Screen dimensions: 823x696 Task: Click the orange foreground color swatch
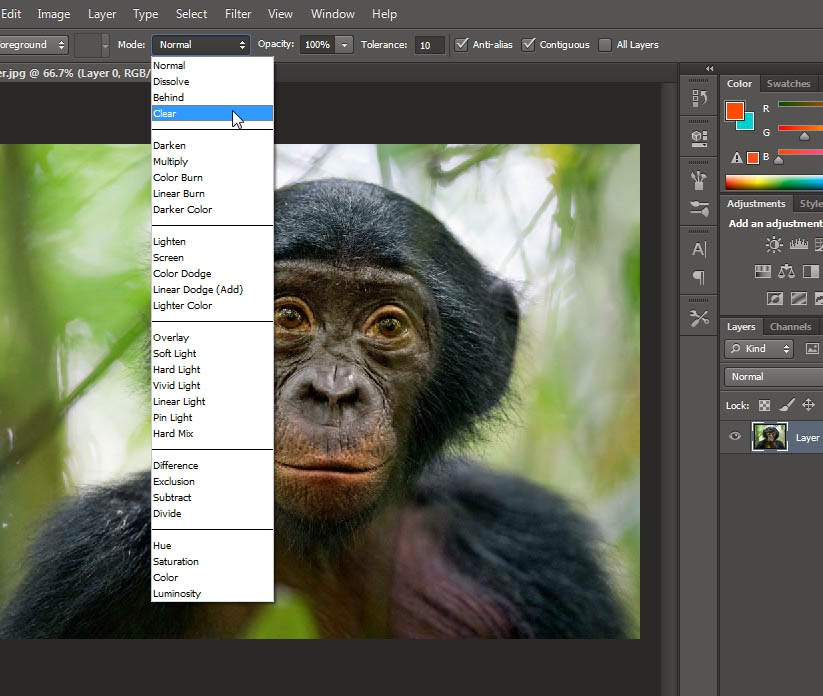[x=734, y=111]
